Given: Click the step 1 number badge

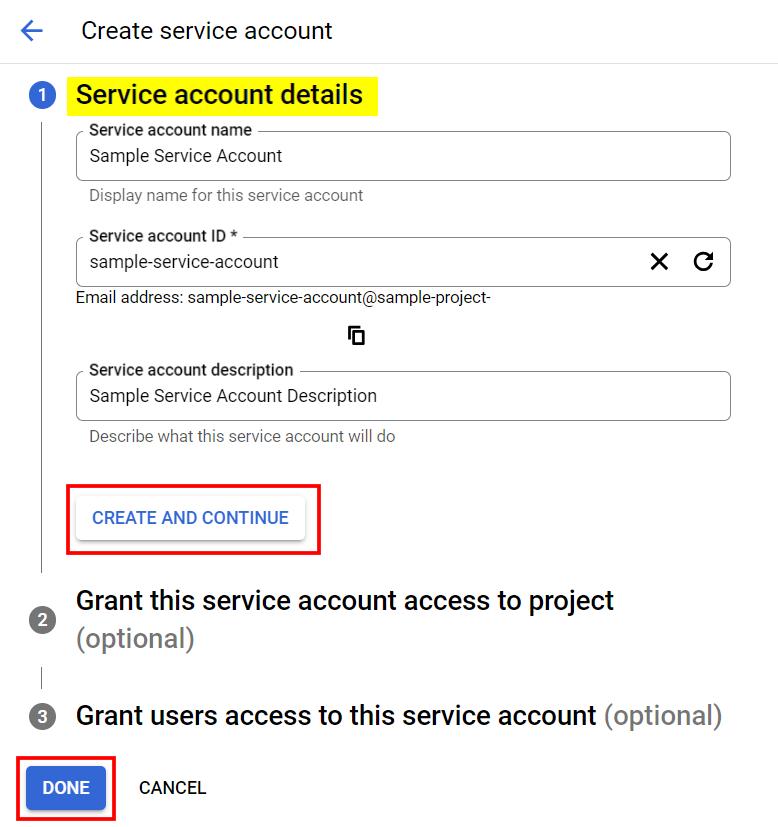Looking at the screenshot, I should coord(42,96).
